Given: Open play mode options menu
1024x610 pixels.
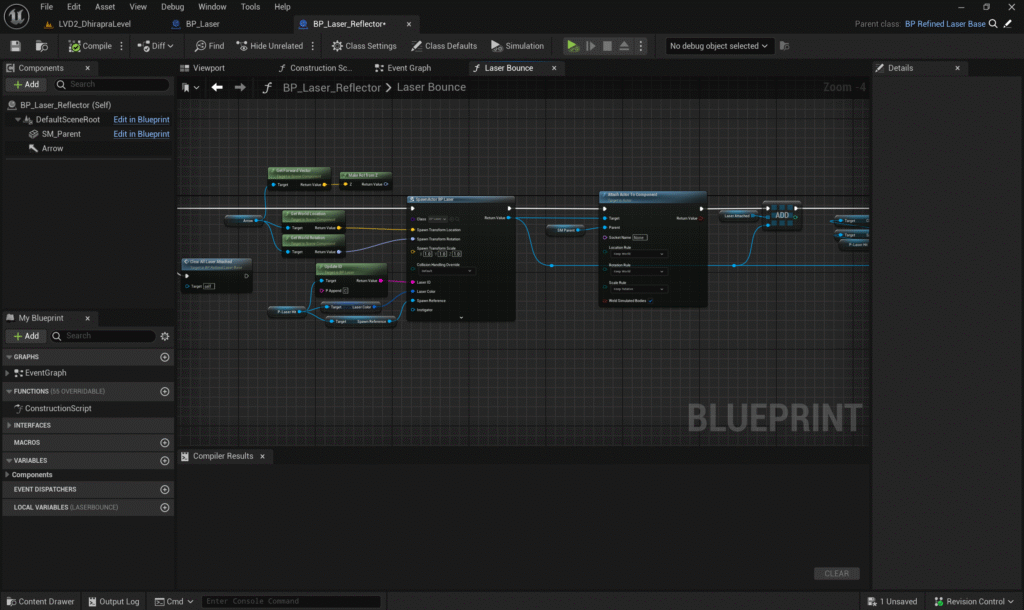Looking at the screenshot, I should tap(641, 46).
